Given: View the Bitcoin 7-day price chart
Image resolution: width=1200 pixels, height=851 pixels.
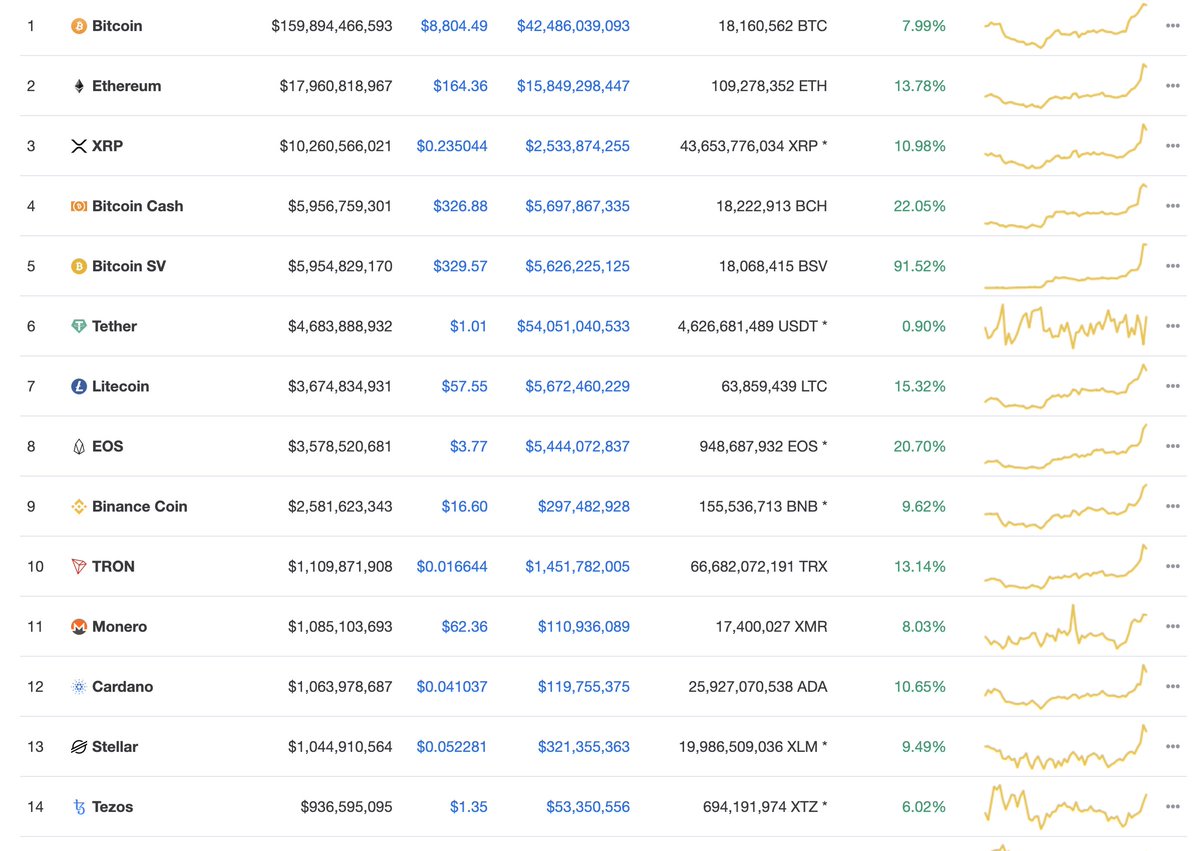Looking at the screenshot, I should 1066,26.
